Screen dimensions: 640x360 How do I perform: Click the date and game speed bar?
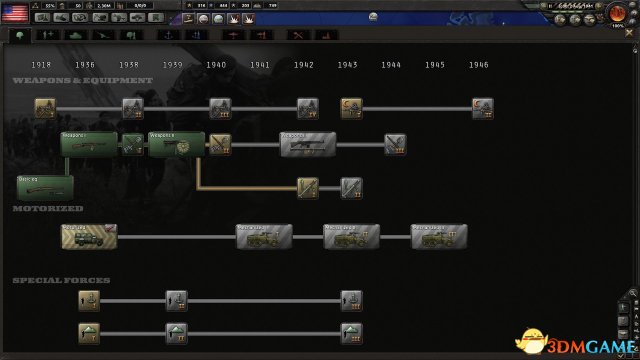(x=571, y=6)
